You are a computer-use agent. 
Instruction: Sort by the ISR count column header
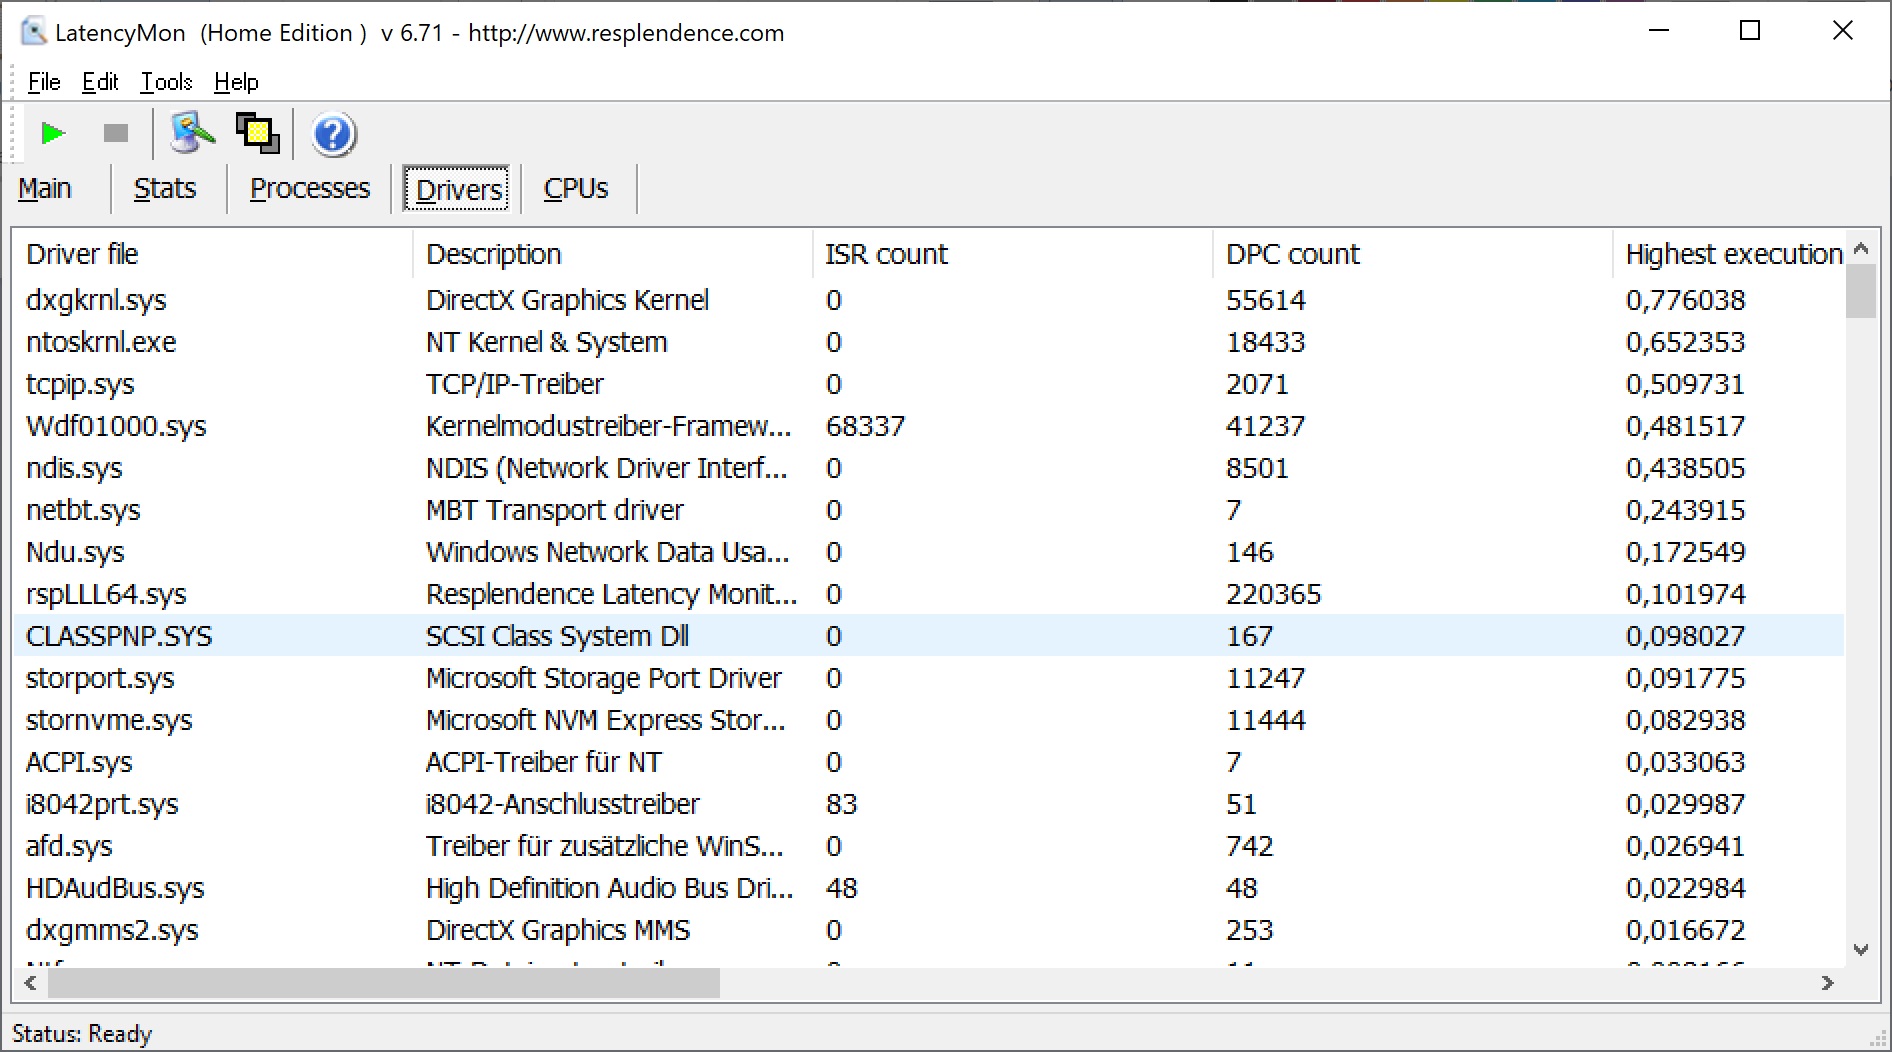[x=886, y=254]
